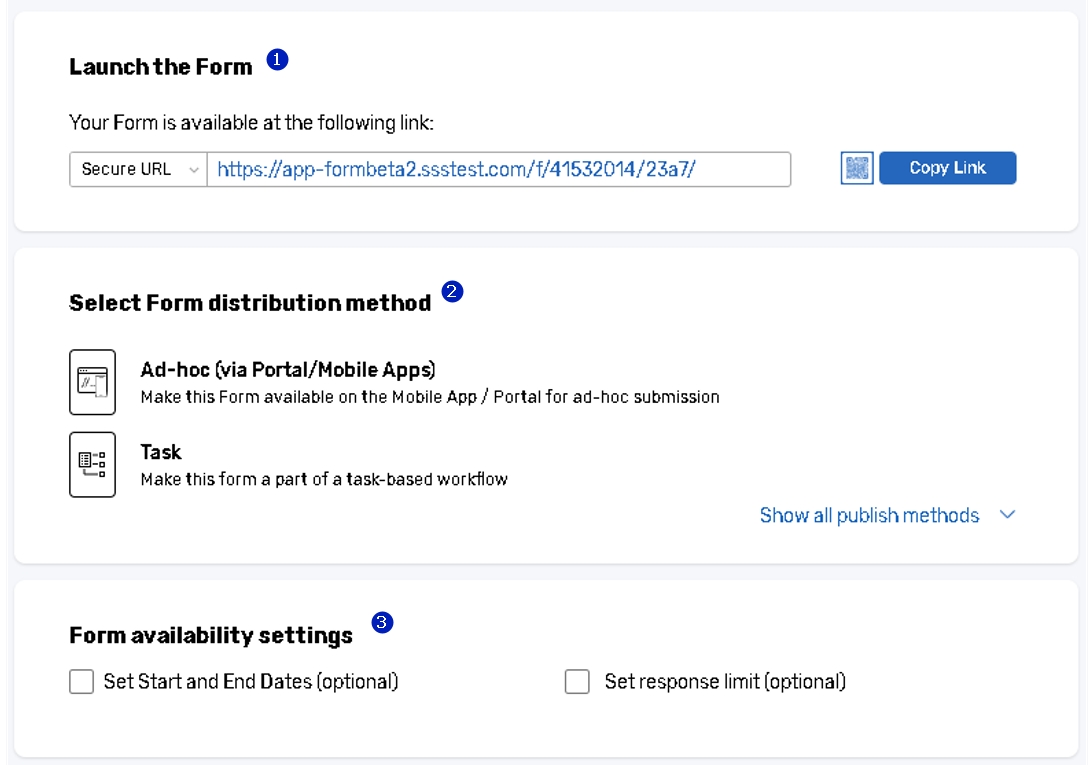This screenshot has height=765, width=1091.
Task: Click the Select Form distribution method heading
Action: pos(250,303)
